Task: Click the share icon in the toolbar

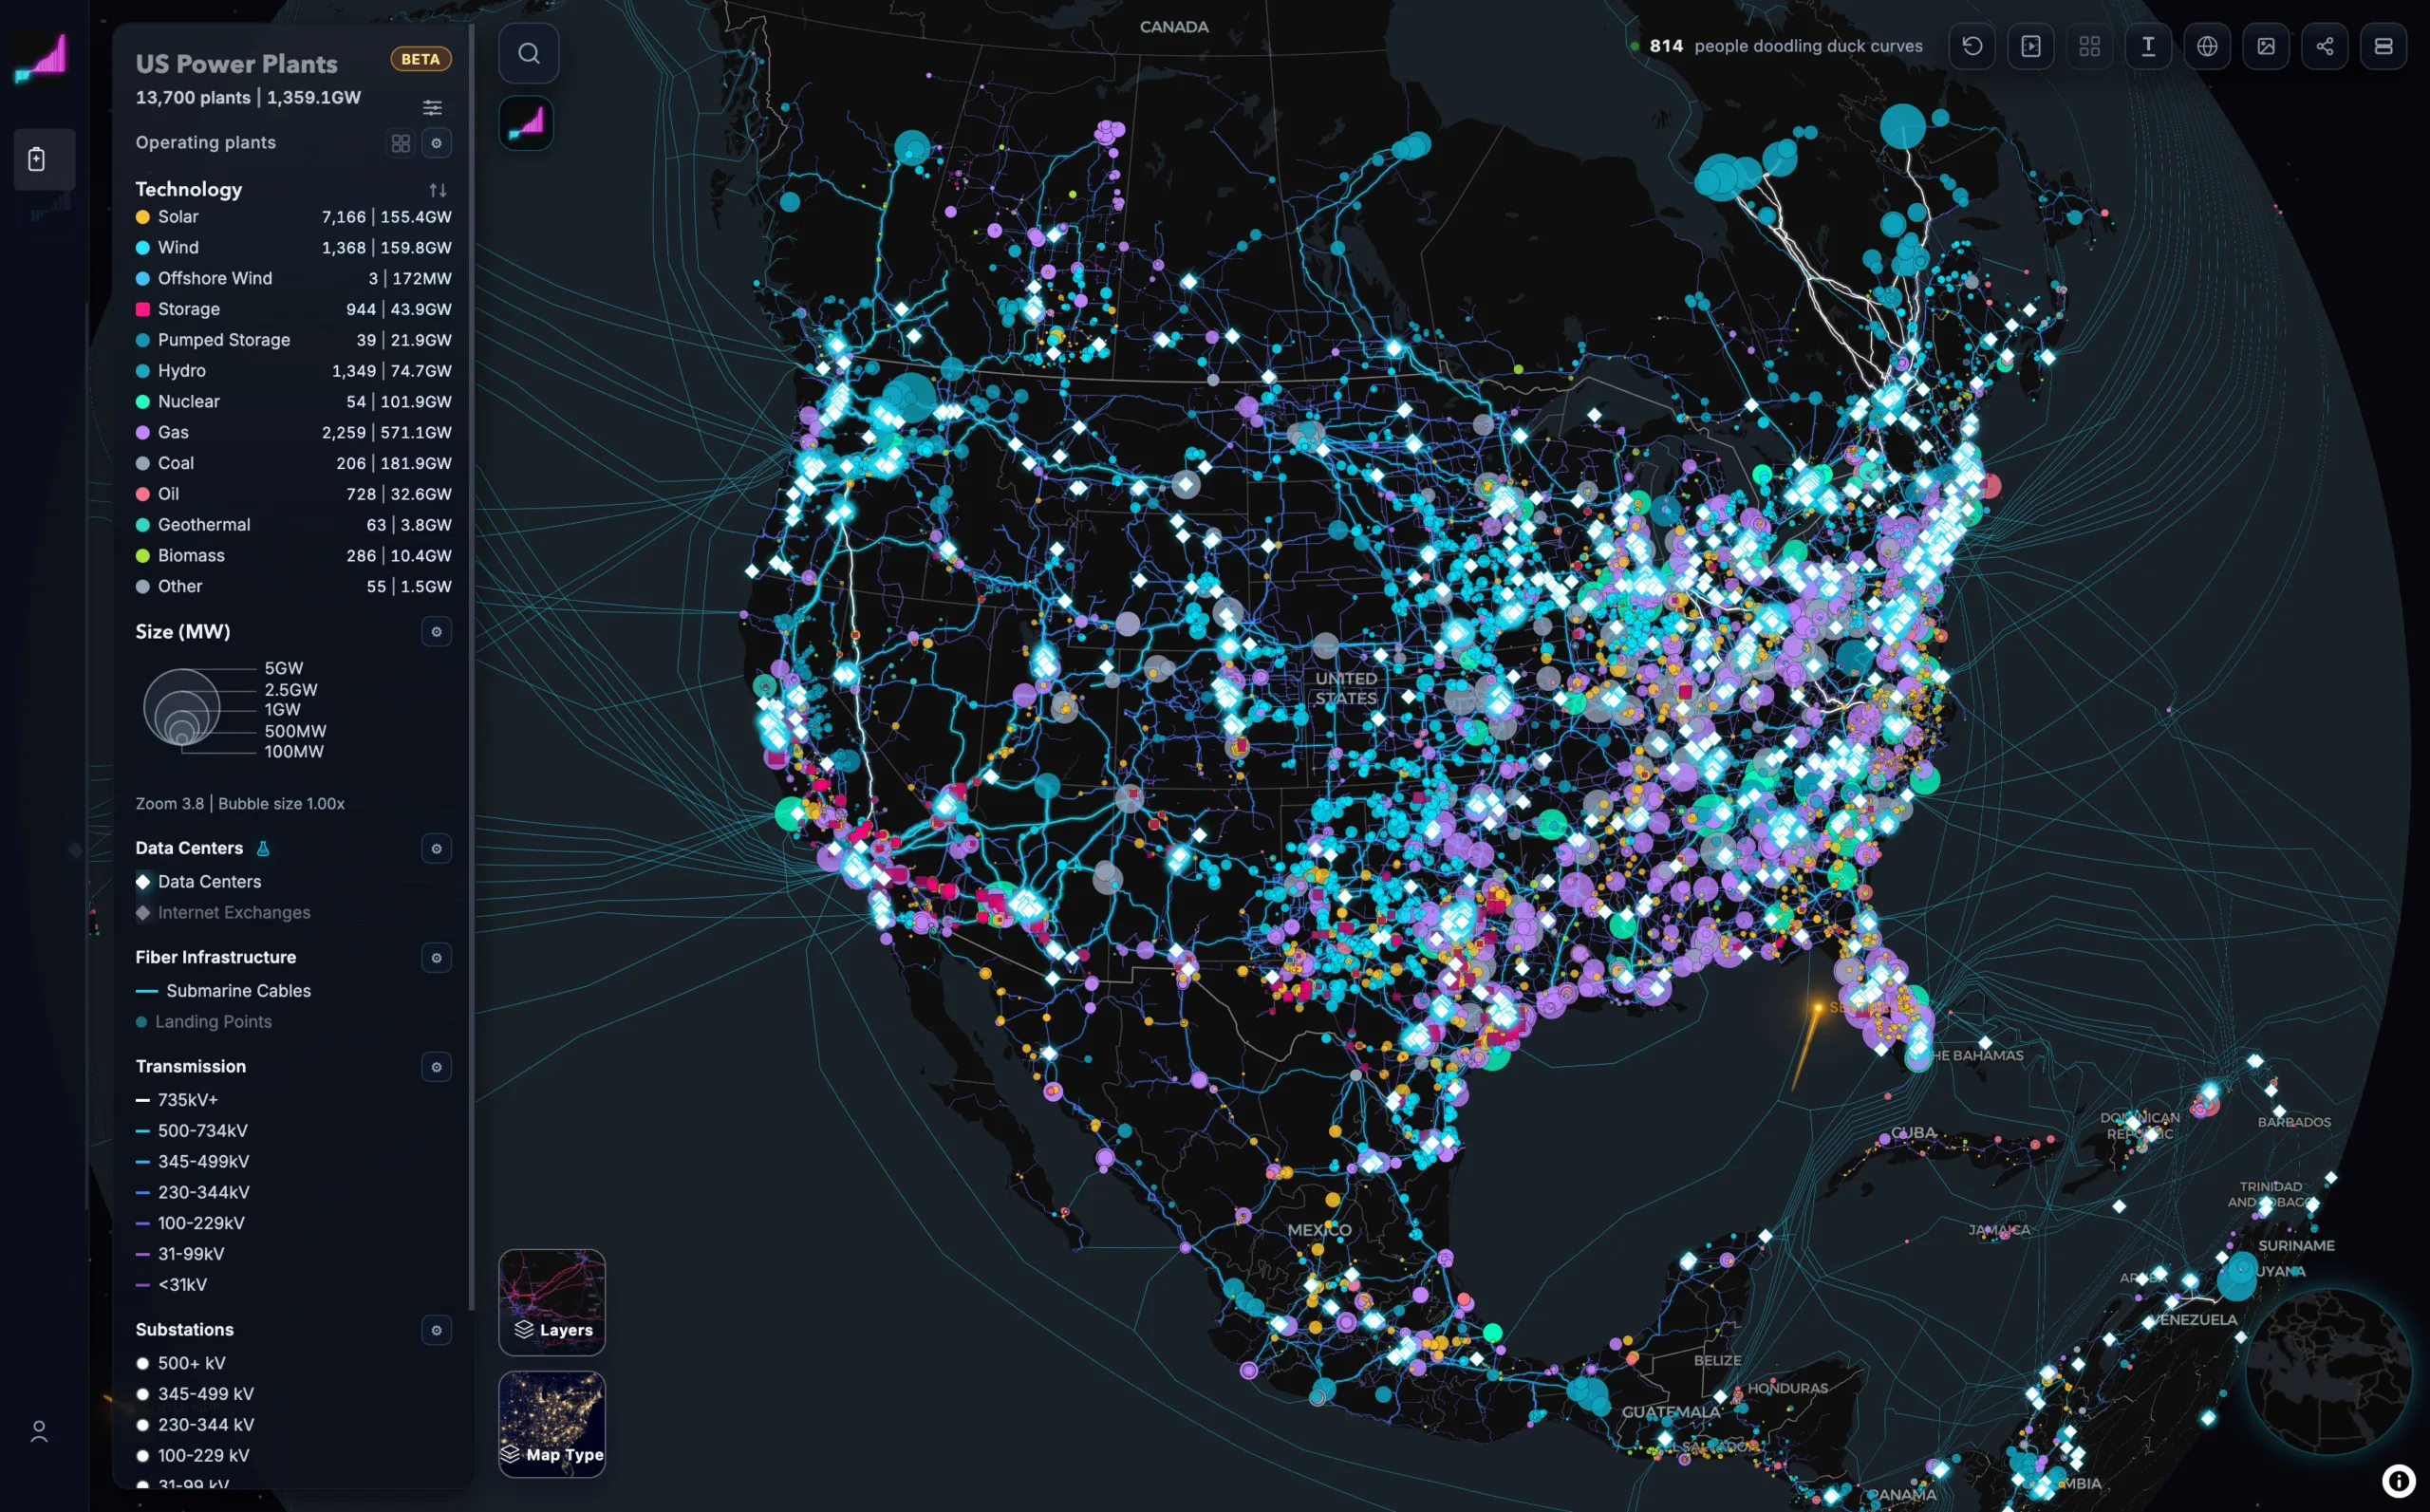Action: [2325, 46]
